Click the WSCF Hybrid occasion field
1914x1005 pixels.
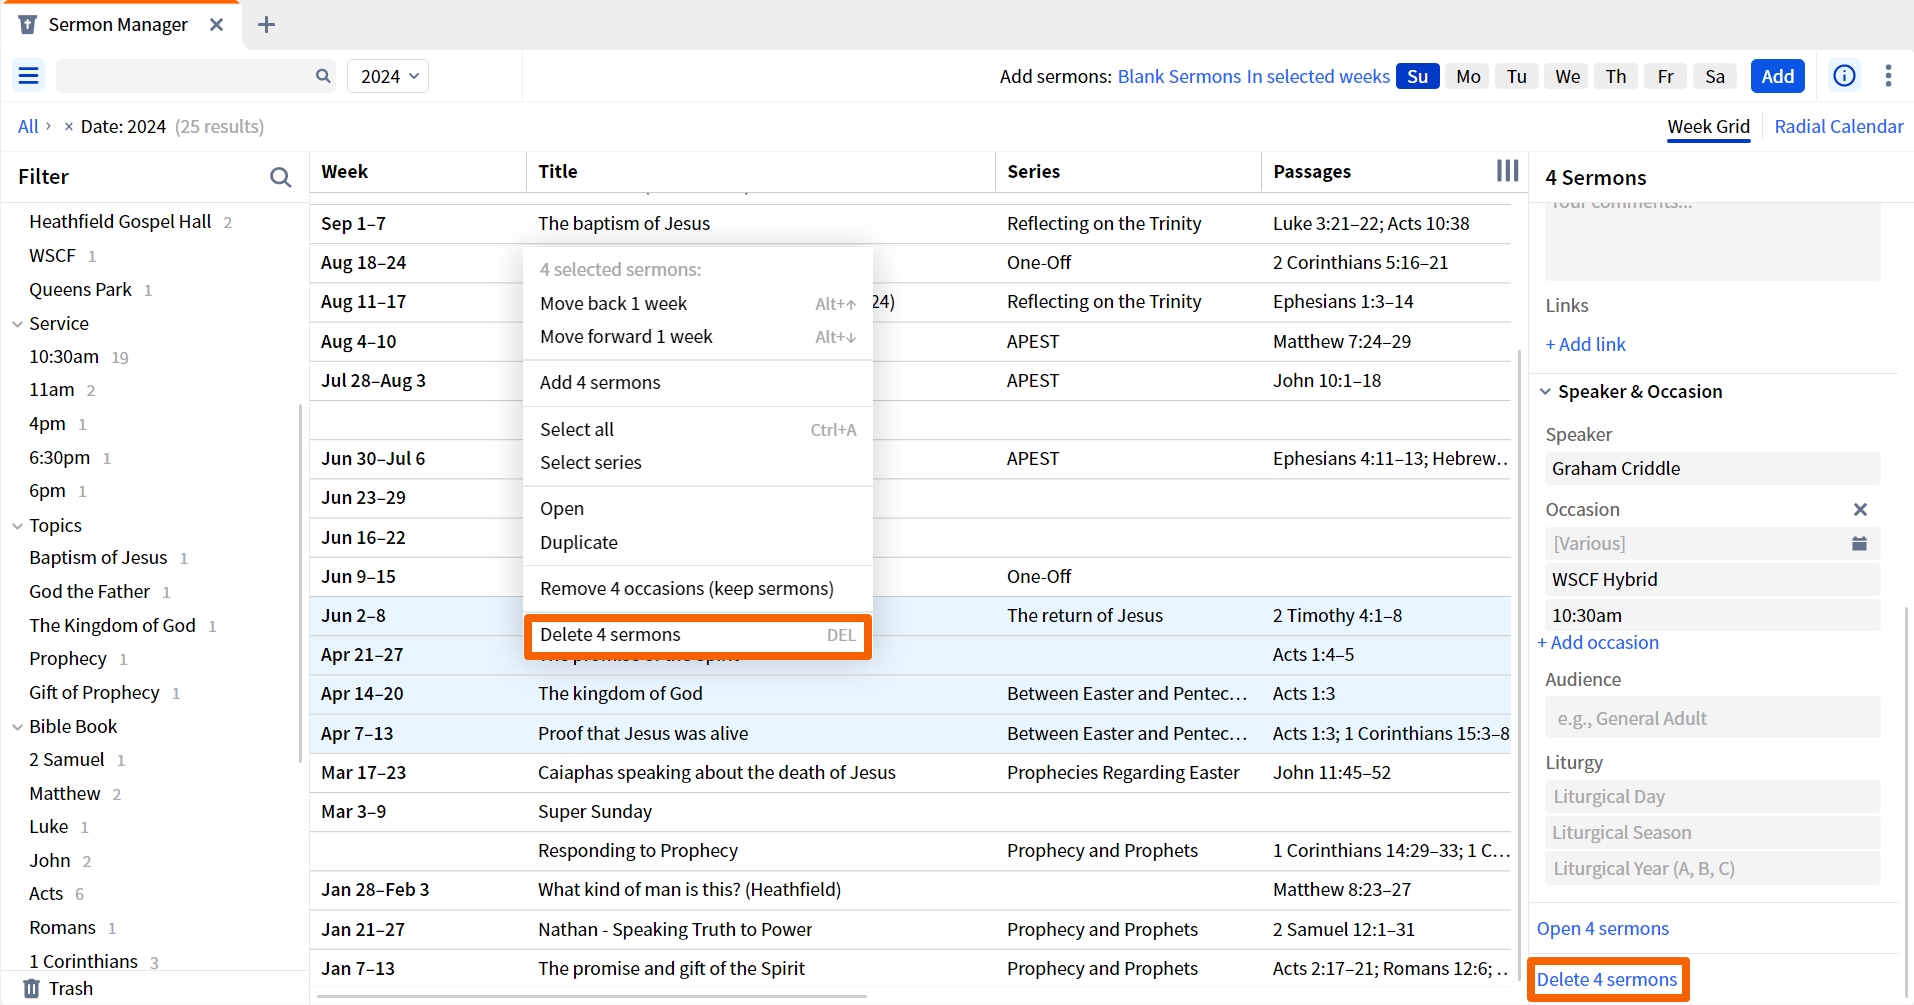pos(1712,580)
